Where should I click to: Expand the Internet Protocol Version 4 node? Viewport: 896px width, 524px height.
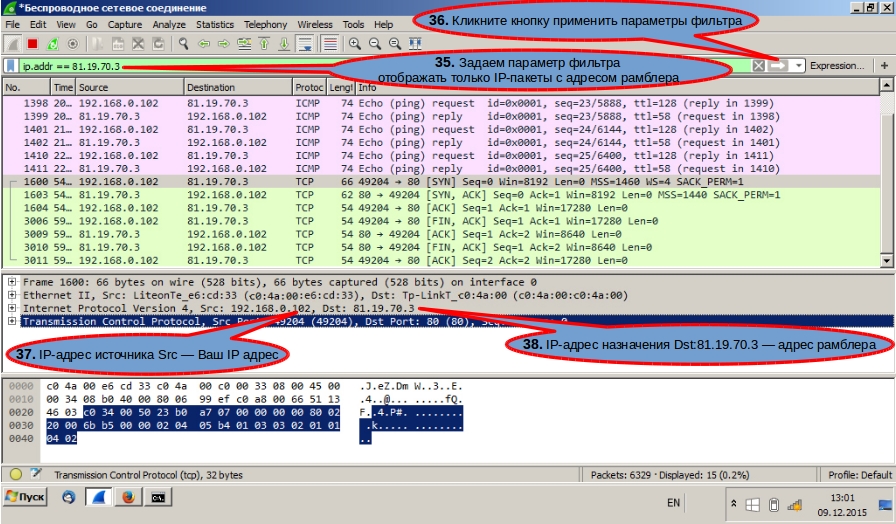point(11,308)
